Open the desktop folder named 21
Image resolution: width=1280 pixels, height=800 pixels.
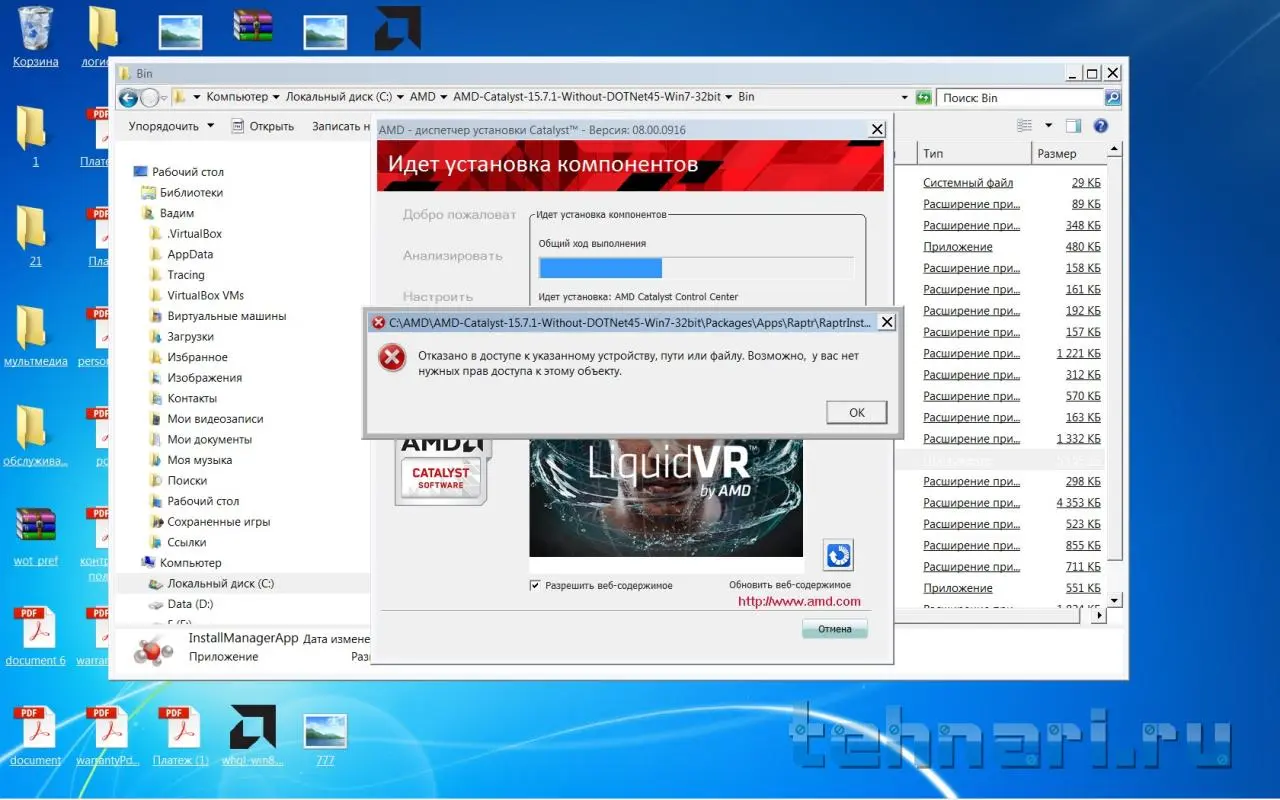coord(32,228)
